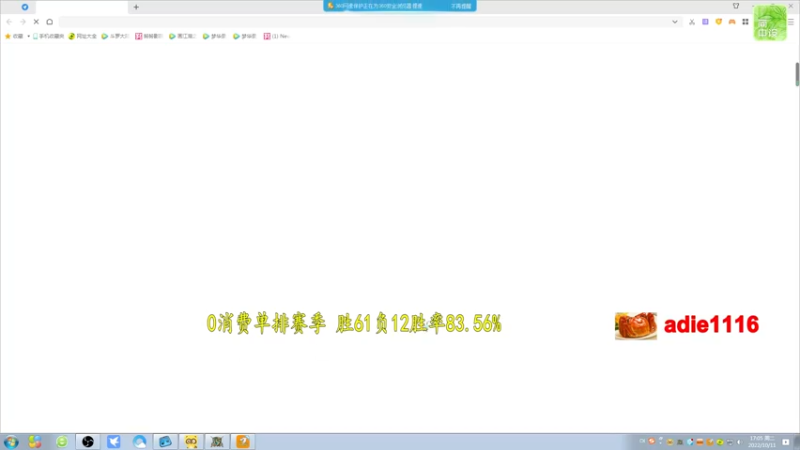800x450 pixels.
Task: Go back to the previous page
Action: coord(9,22)
